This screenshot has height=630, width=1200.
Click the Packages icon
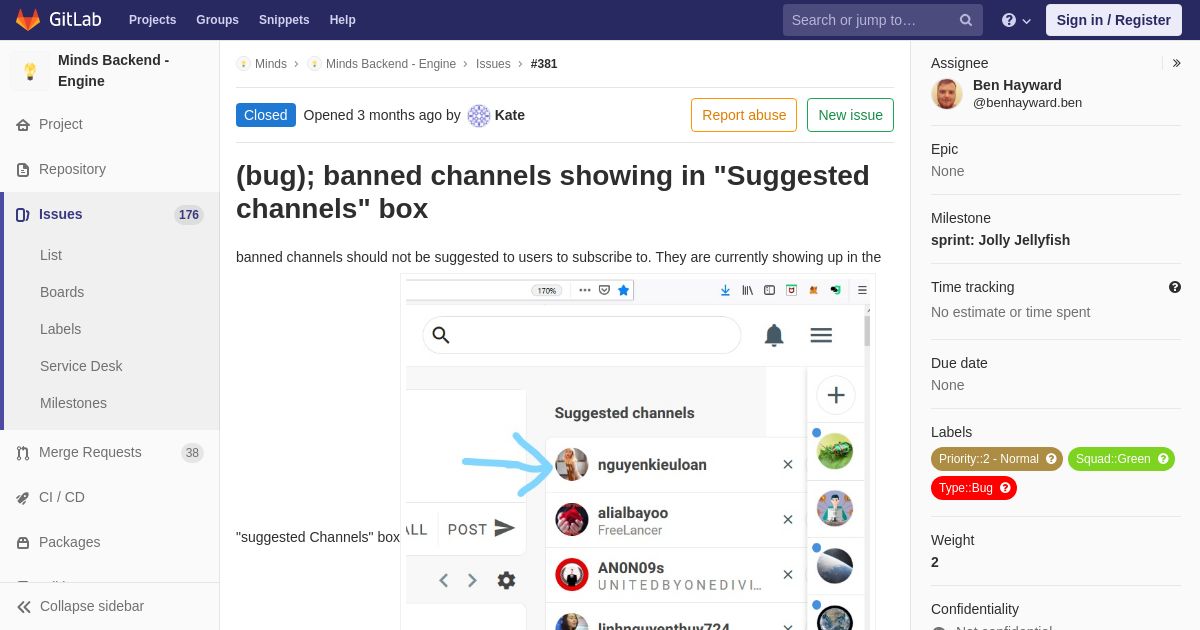pyautogui.click(x=23, y=542)
